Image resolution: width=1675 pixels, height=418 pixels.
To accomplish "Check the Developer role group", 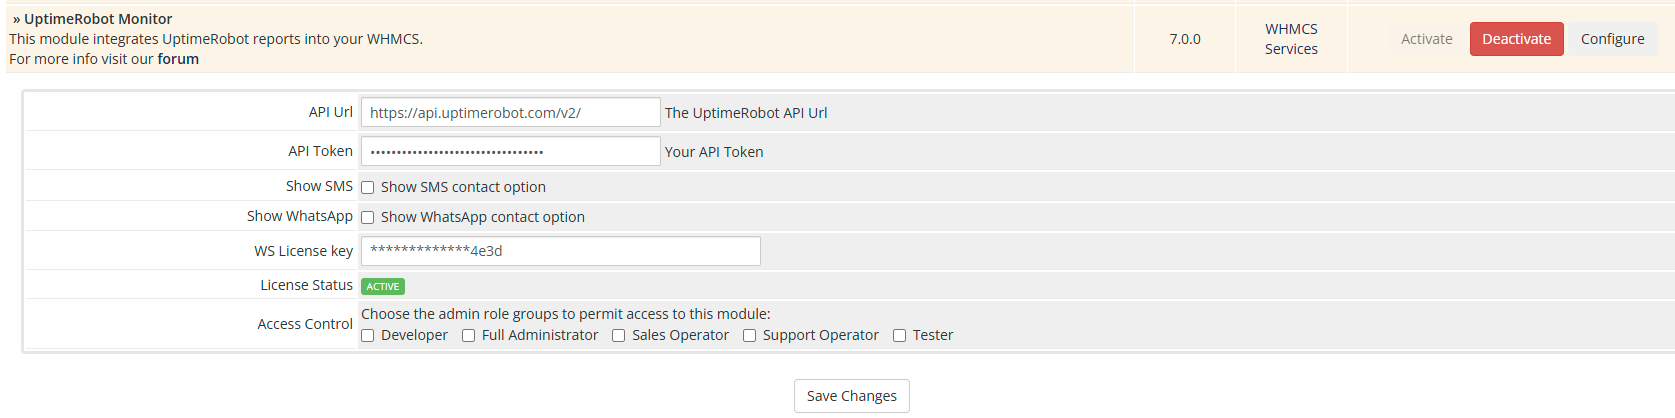I will pyautogui.click(x=368, y=335).
